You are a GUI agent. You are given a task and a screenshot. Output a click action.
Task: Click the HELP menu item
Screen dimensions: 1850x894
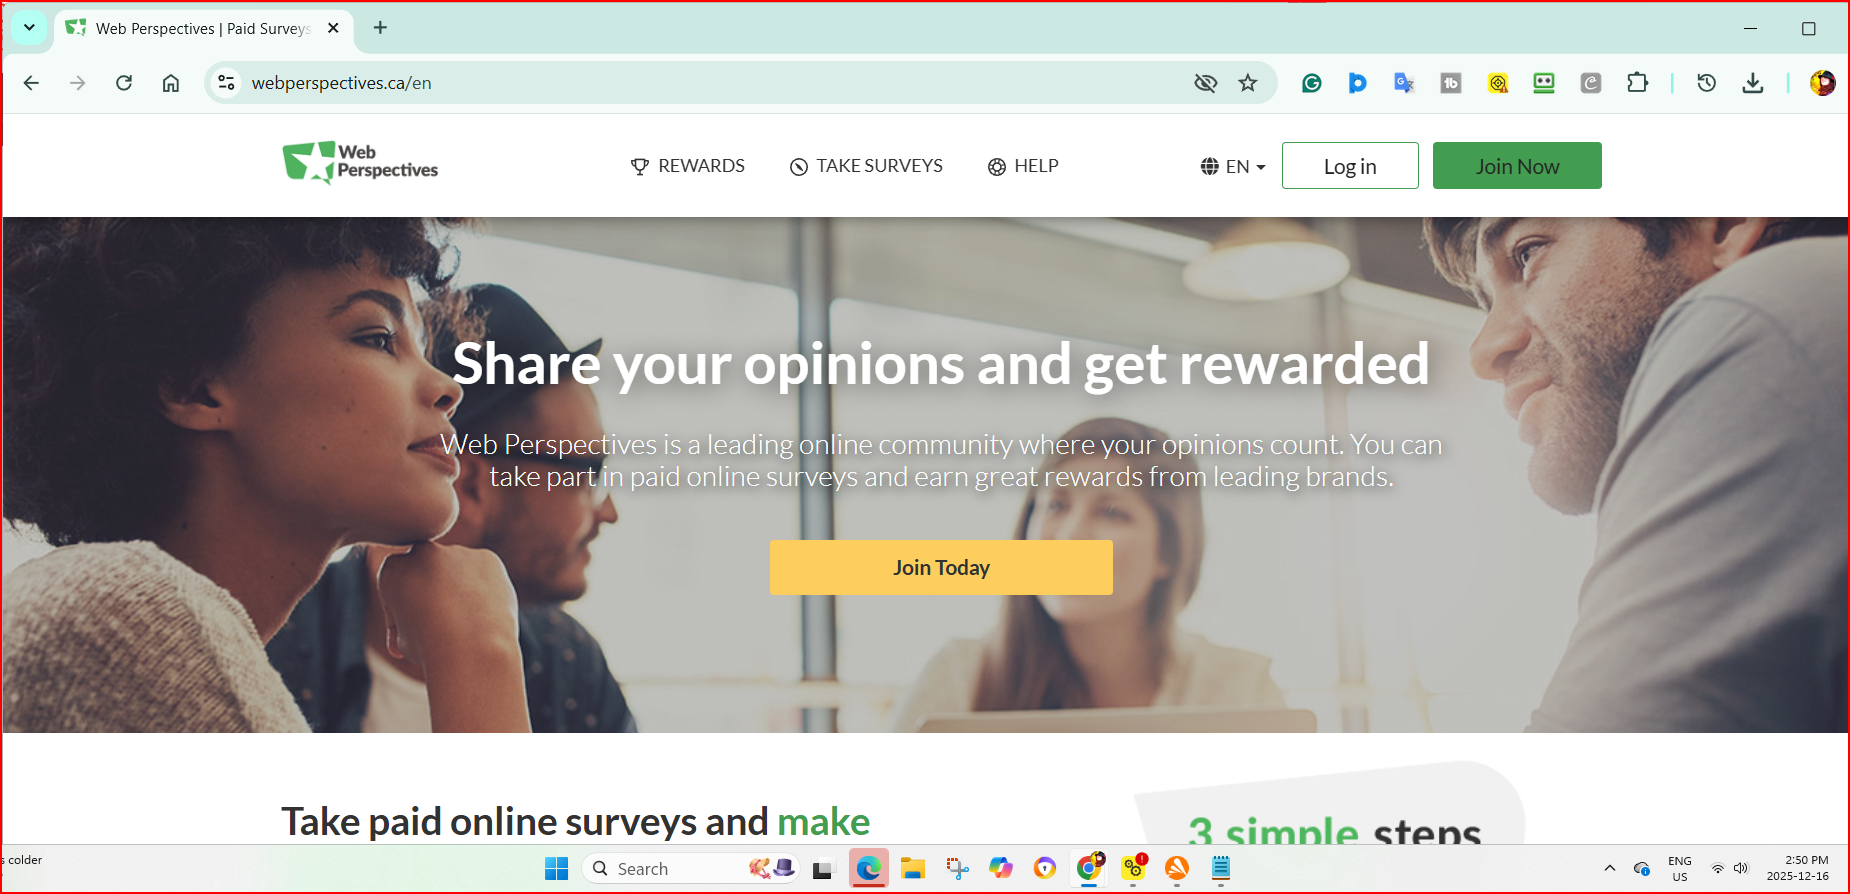[x=1023, y=166]
